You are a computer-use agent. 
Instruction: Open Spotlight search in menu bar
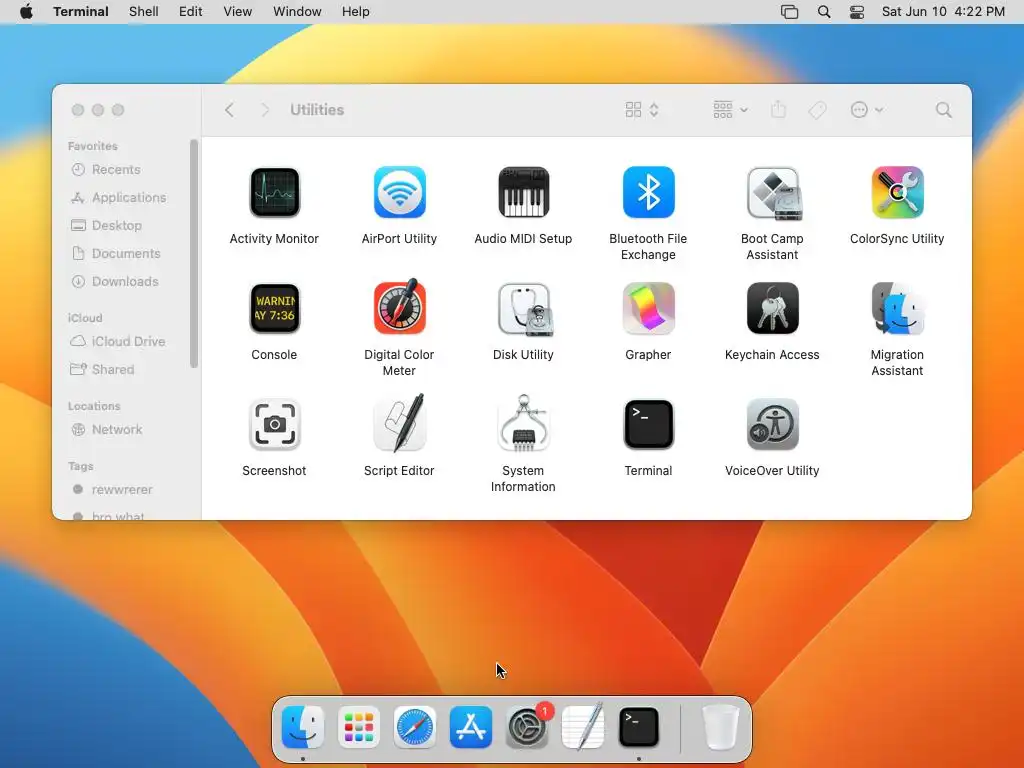(824, 12)
